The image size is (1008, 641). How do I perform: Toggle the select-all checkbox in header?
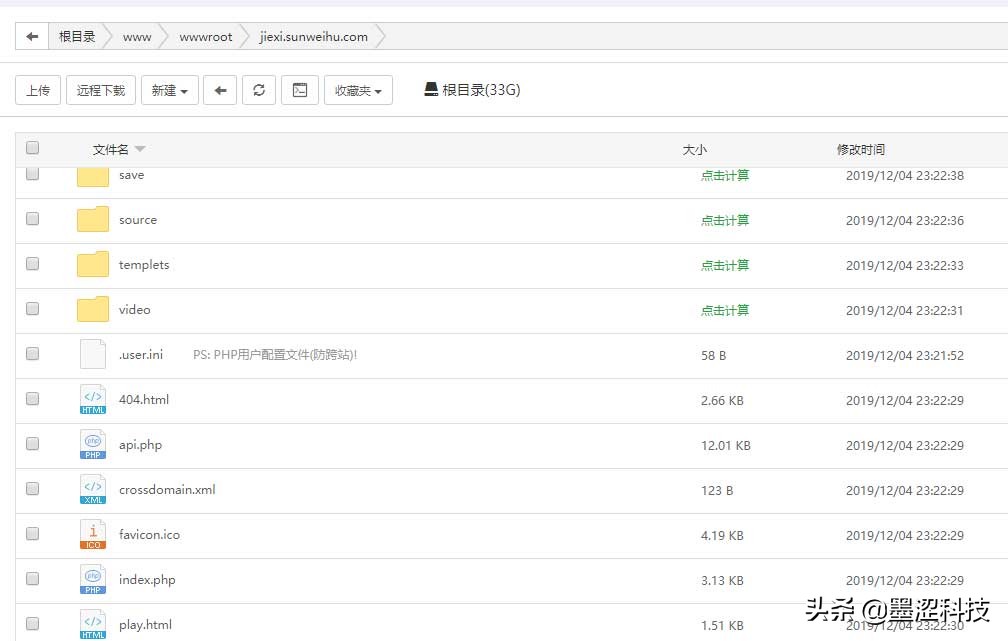coord(32,148)
